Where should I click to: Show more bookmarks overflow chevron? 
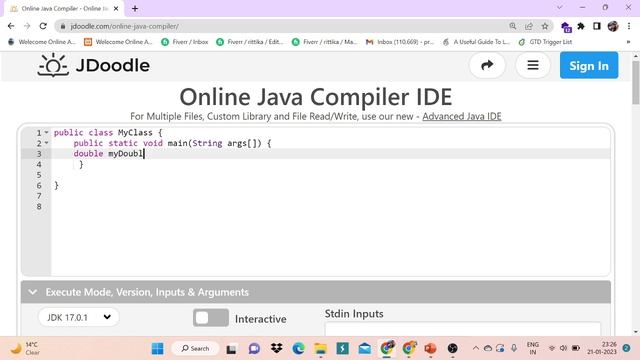pos(628,42)
